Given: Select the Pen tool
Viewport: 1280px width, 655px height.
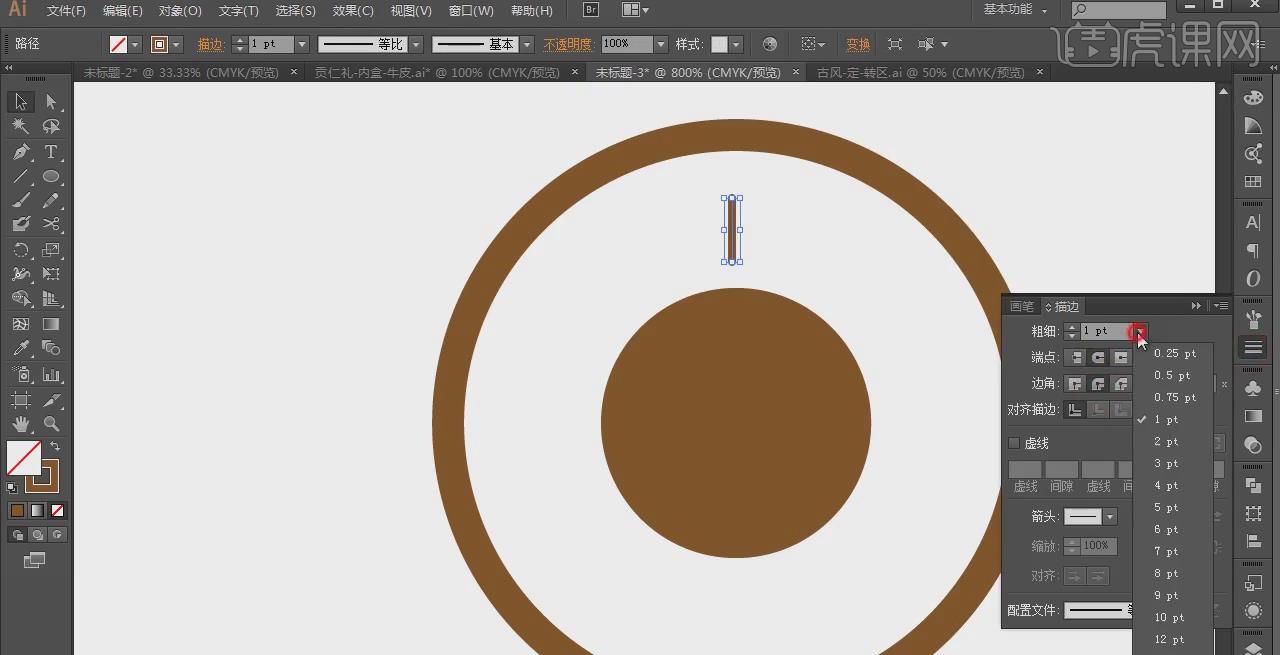Looking at the screenshot, I should (21, 152).
